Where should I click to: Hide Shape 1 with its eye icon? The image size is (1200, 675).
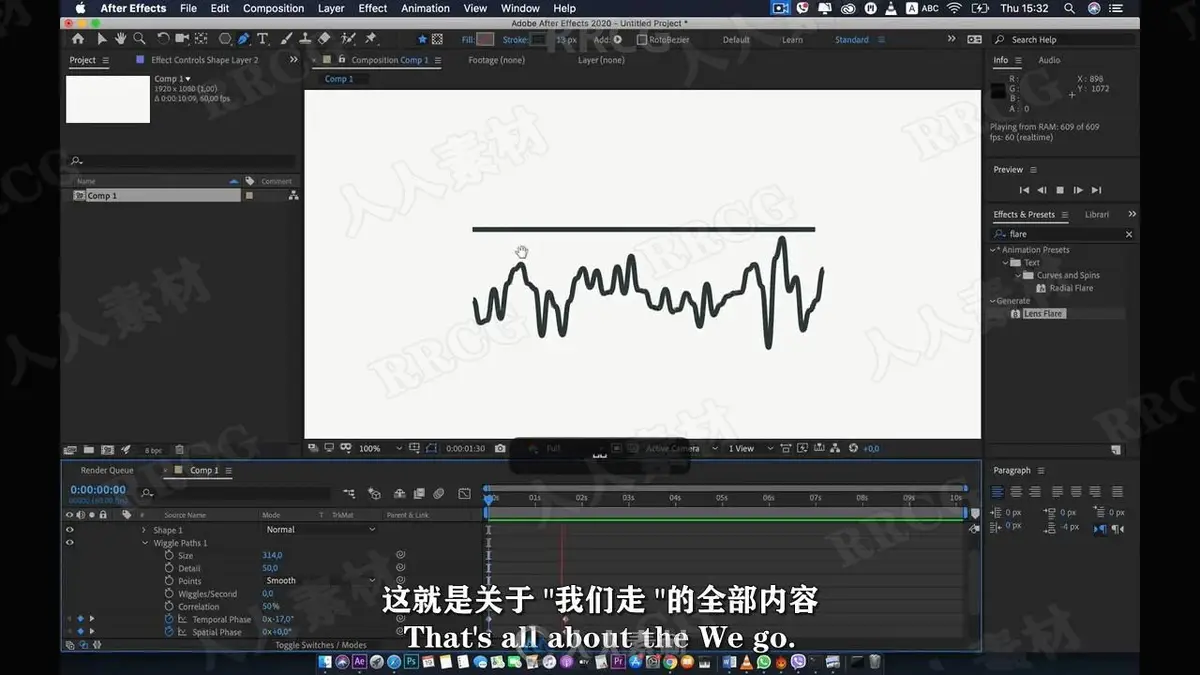point(69,530)
